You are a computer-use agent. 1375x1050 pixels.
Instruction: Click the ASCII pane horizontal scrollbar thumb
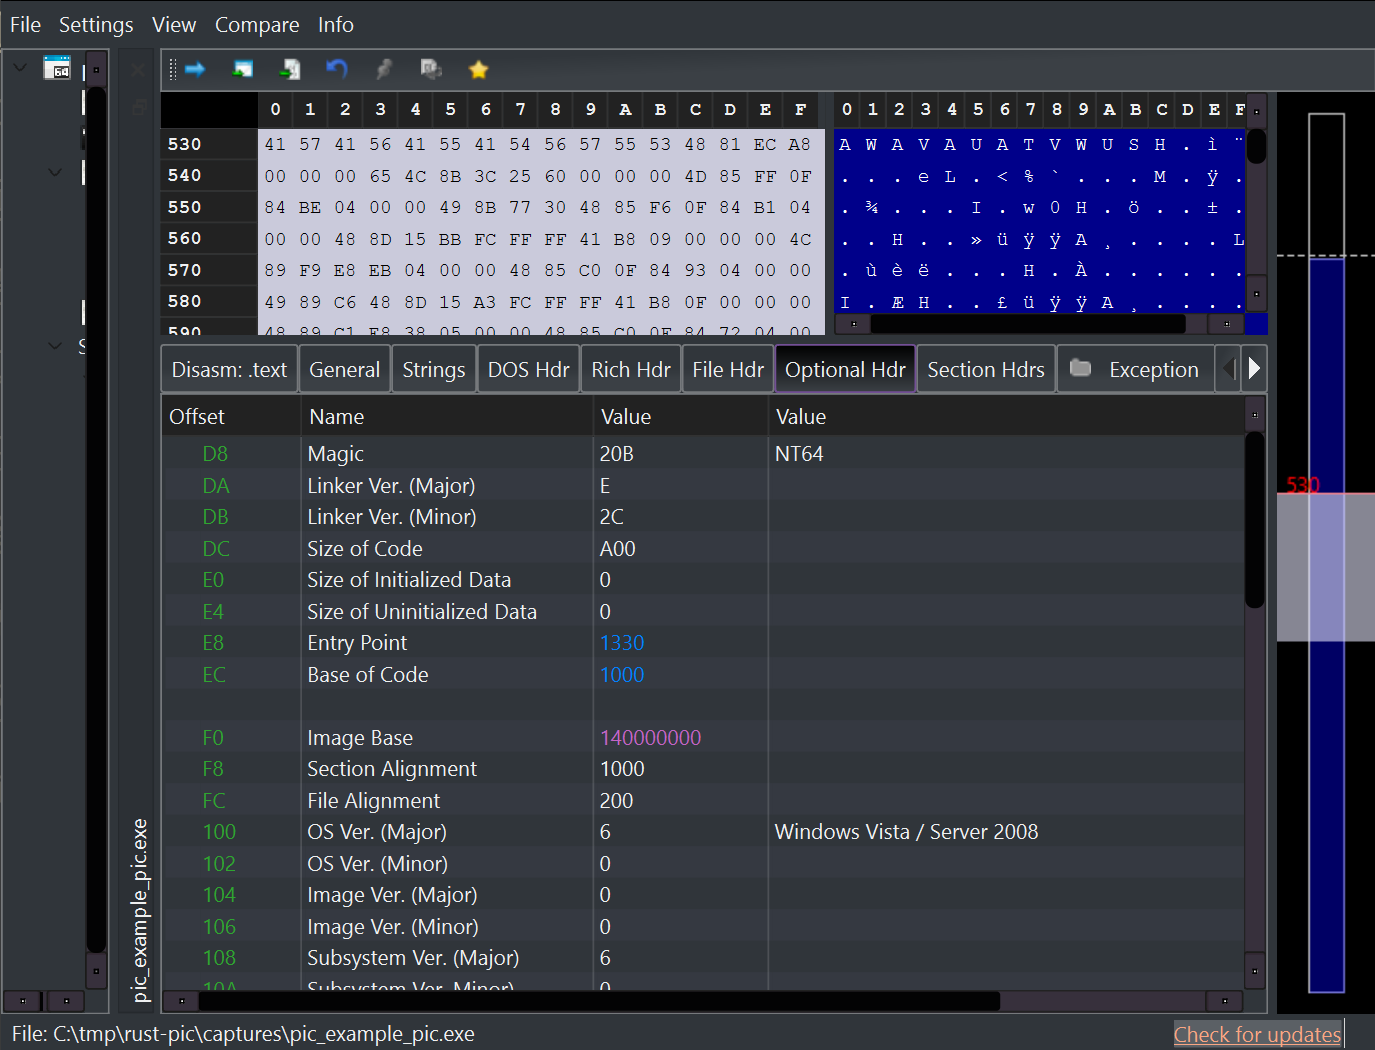click(x=1027, y=324)
